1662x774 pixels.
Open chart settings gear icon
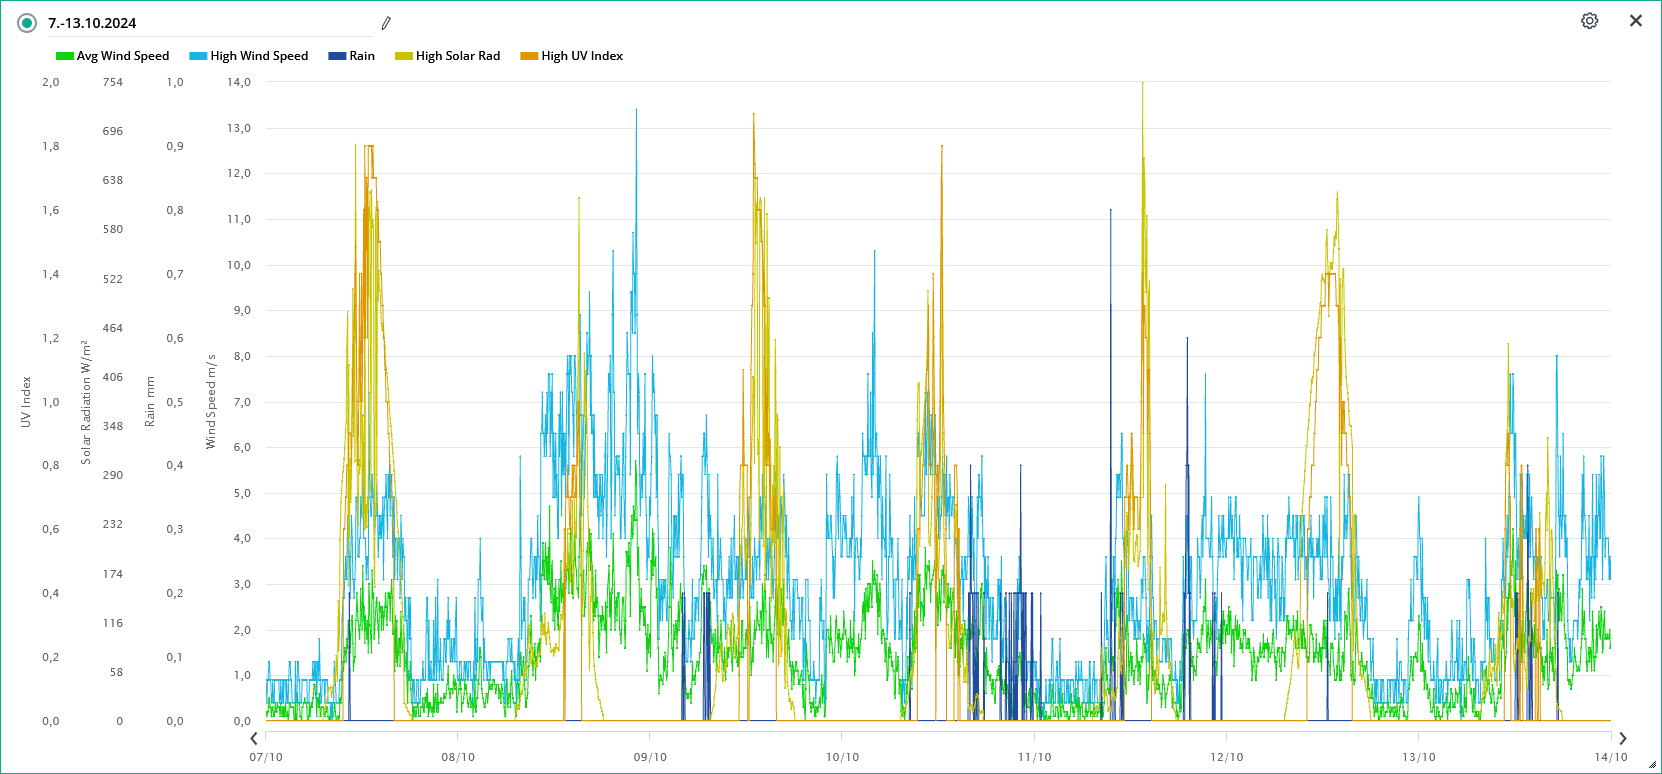1589,21
